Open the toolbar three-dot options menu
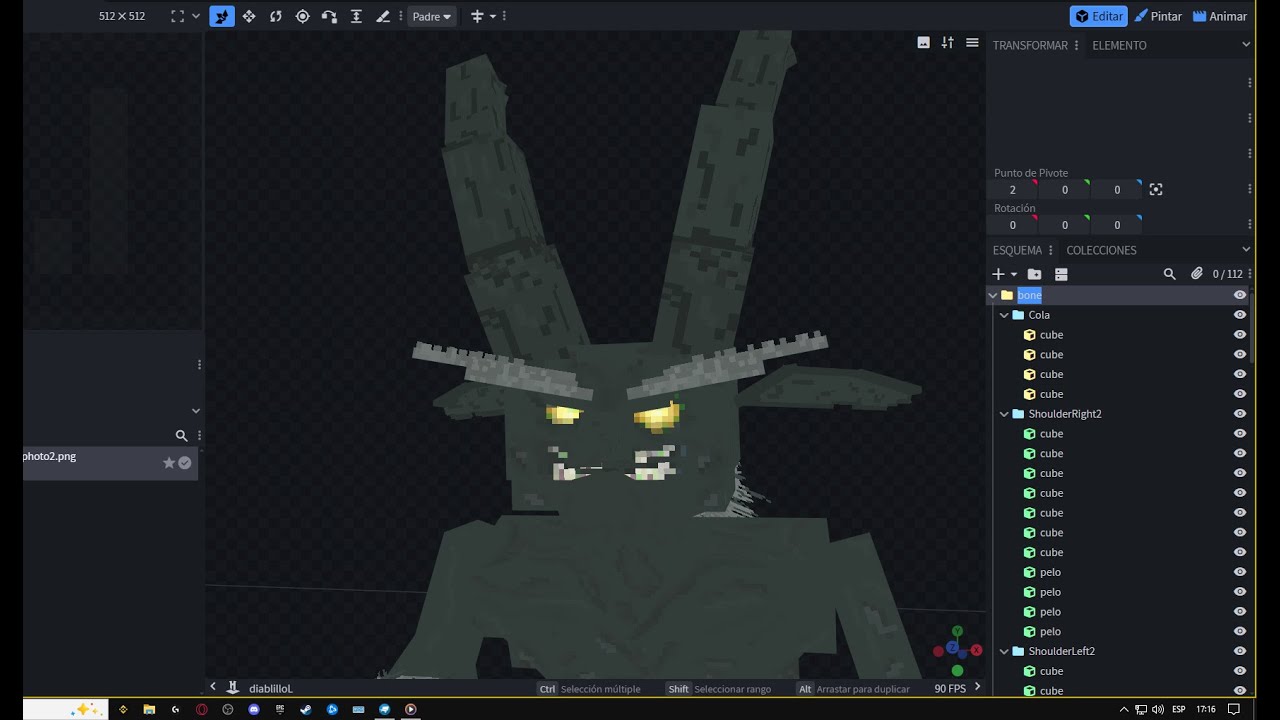 [x=504, y=16]
